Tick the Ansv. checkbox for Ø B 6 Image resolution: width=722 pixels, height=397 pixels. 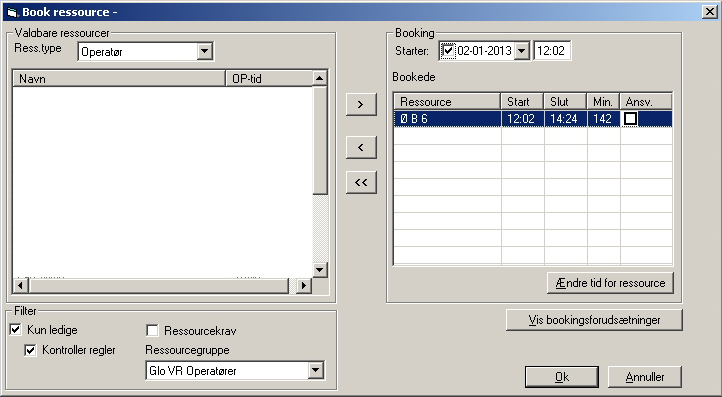(x=630, y=119)
